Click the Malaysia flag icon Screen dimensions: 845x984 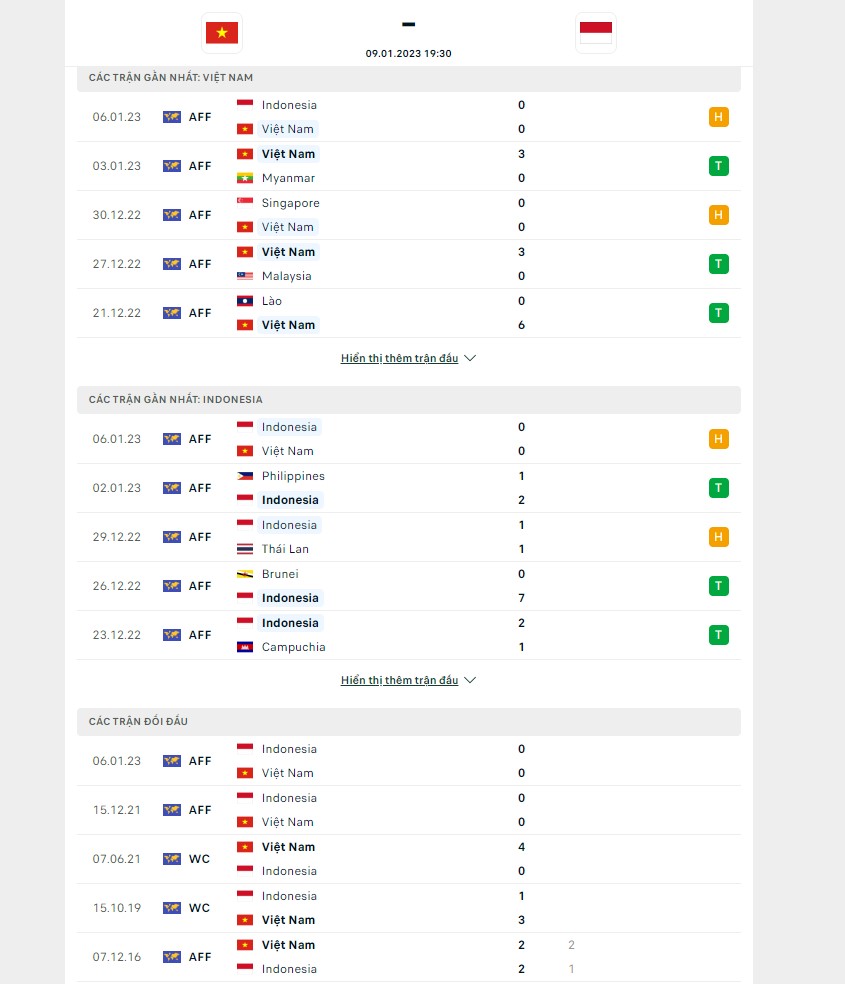pos(244,276)
